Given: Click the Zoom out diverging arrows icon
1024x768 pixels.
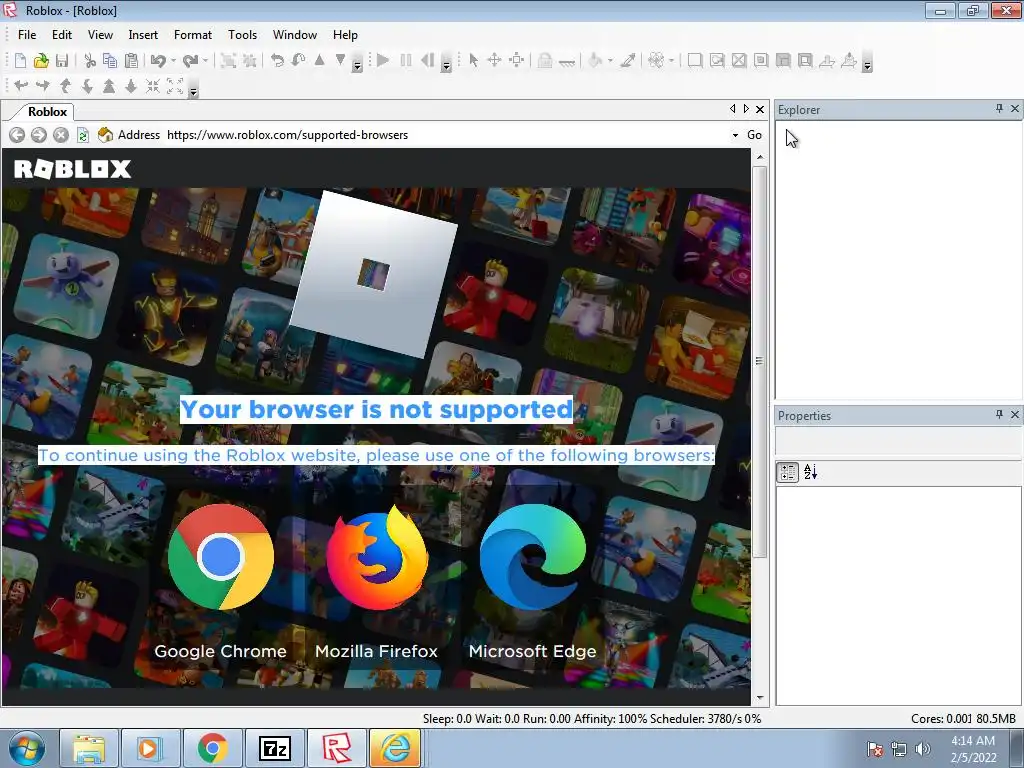Looking at the screenshot, I should [175, 86].
